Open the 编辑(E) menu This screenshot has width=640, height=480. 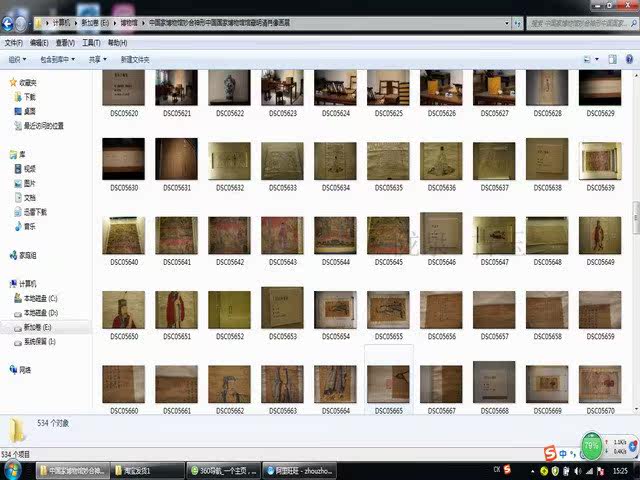pyautogui.click(x=39, y=42)
